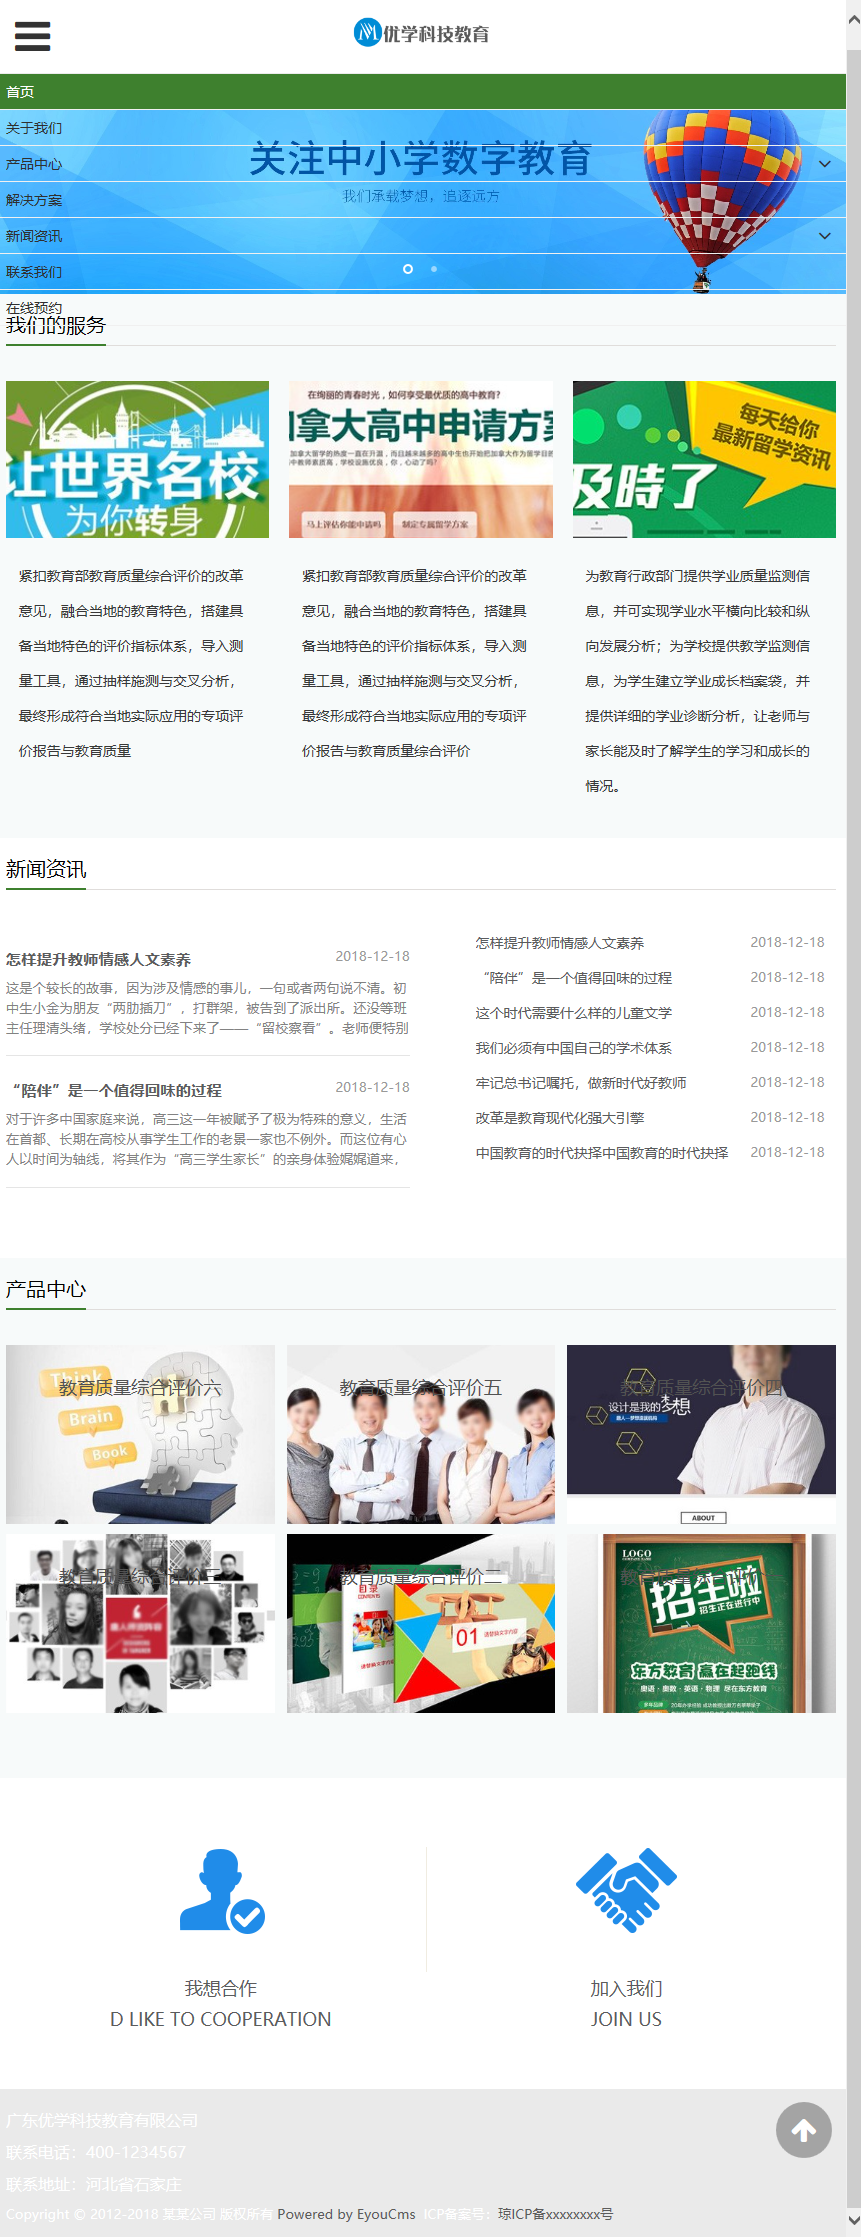Open product 教育质量综合评价二 thumbnail
Screen dimensions: 861x2237
pyautogui.click(x=421, y=1623)
